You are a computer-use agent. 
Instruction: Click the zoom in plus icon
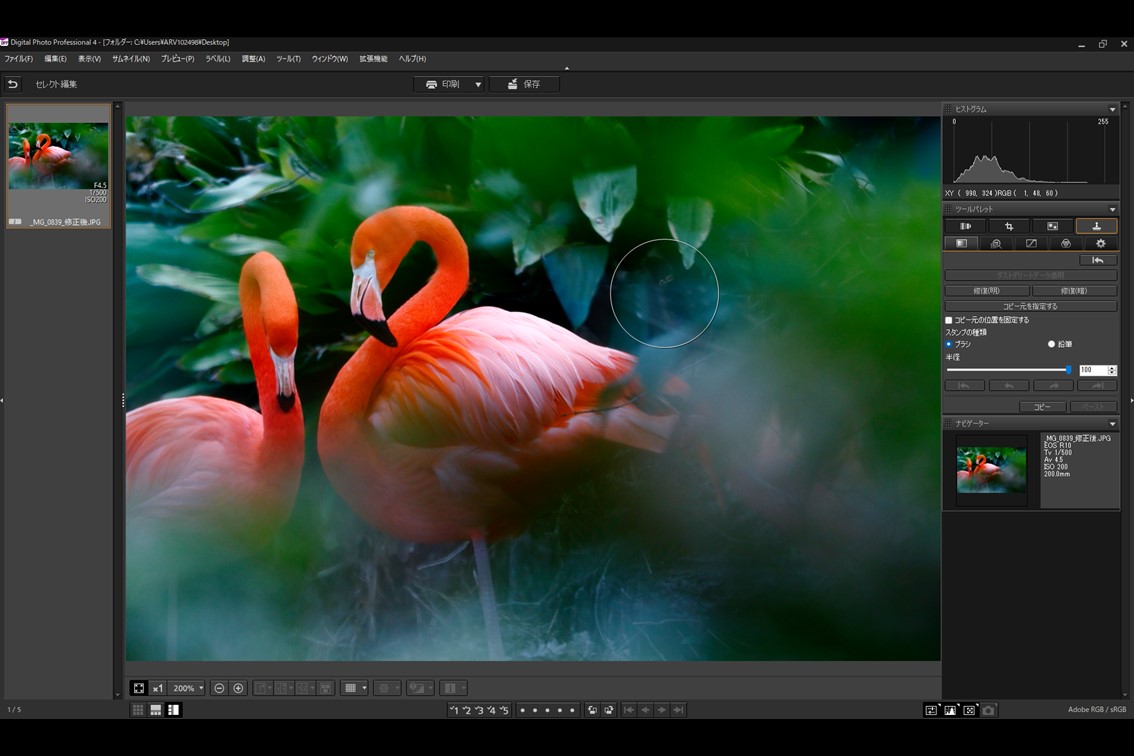click(x=238, y=688)
